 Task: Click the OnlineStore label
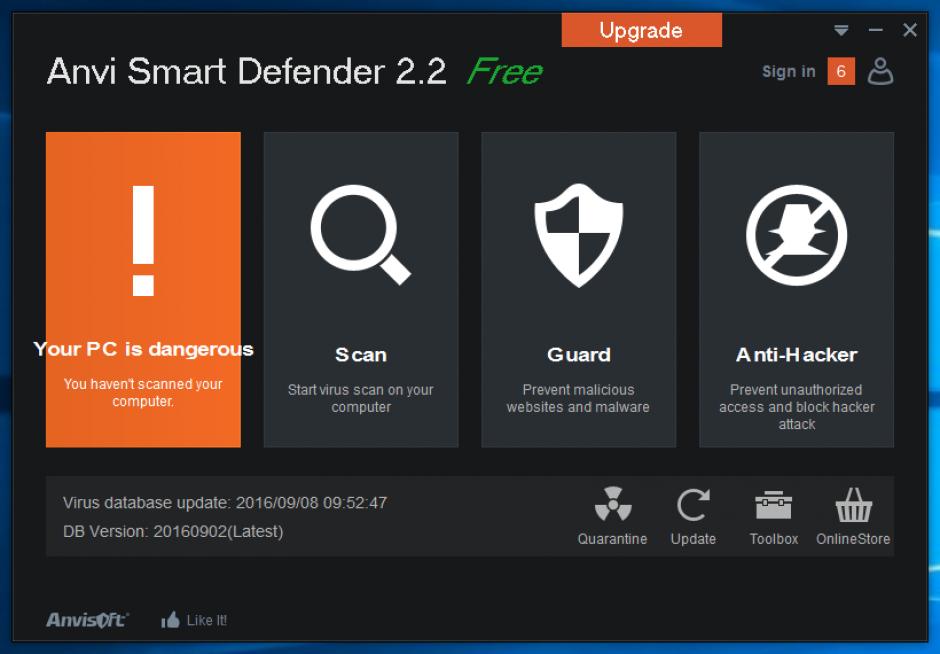pos(853,539)
